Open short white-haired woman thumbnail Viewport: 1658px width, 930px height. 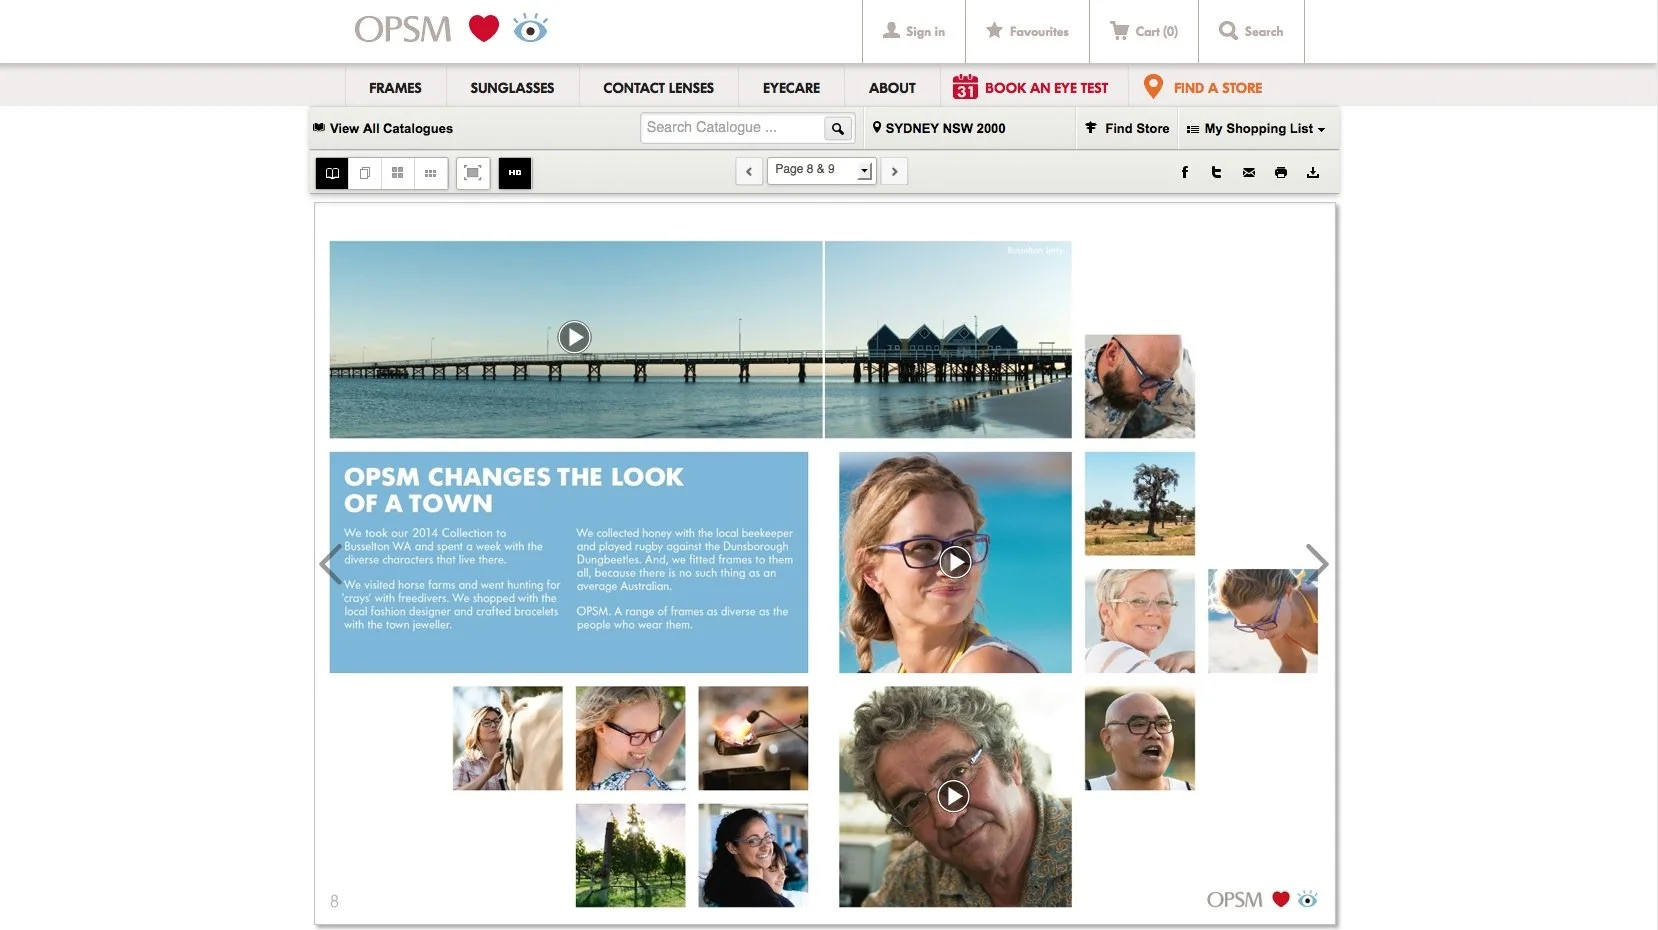(x=1140, y=621)
